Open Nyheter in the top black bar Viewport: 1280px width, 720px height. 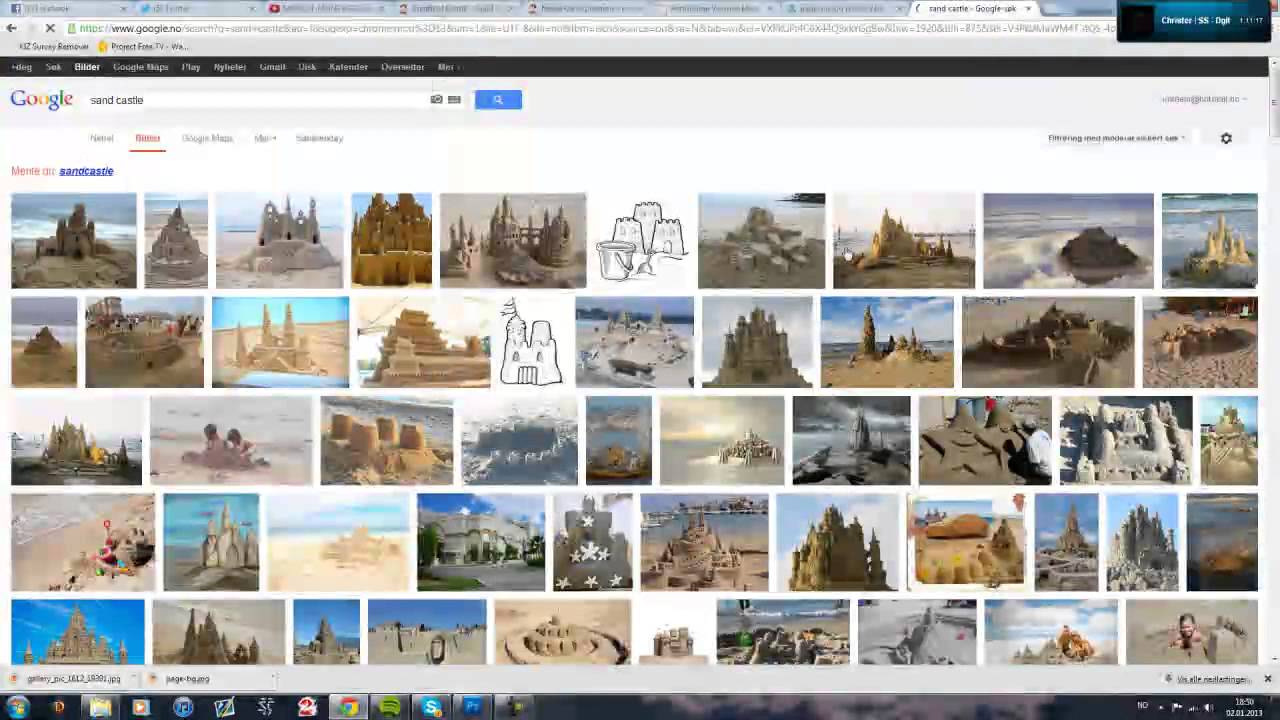229,67
